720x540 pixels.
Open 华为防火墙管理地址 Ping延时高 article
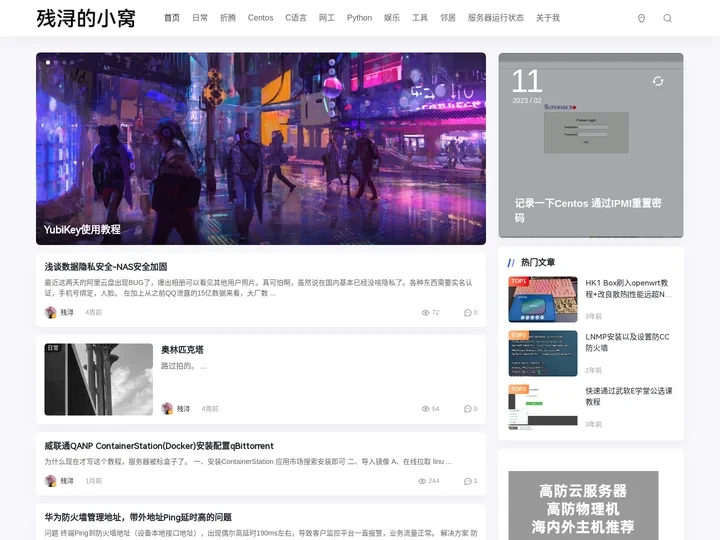(x=138, y=517)
